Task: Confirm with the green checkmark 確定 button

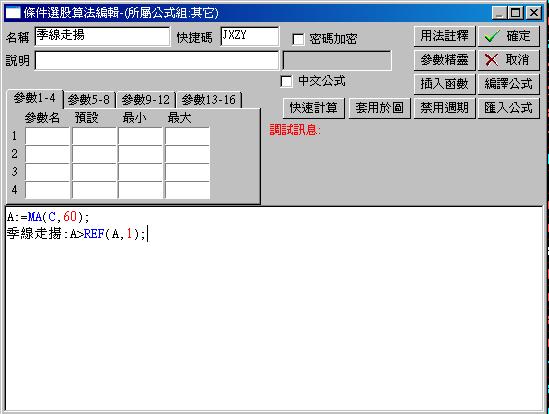Action: [x=508, y=36]
